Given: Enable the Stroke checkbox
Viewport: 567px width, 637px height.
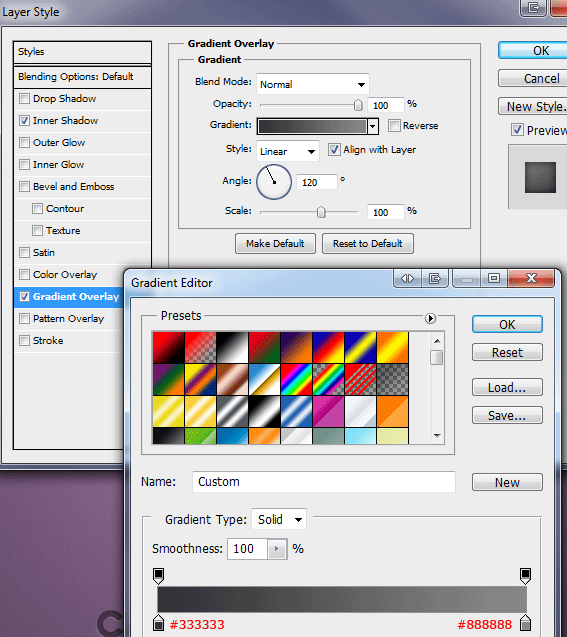Looking at the screenshot, I should [24, 340].
